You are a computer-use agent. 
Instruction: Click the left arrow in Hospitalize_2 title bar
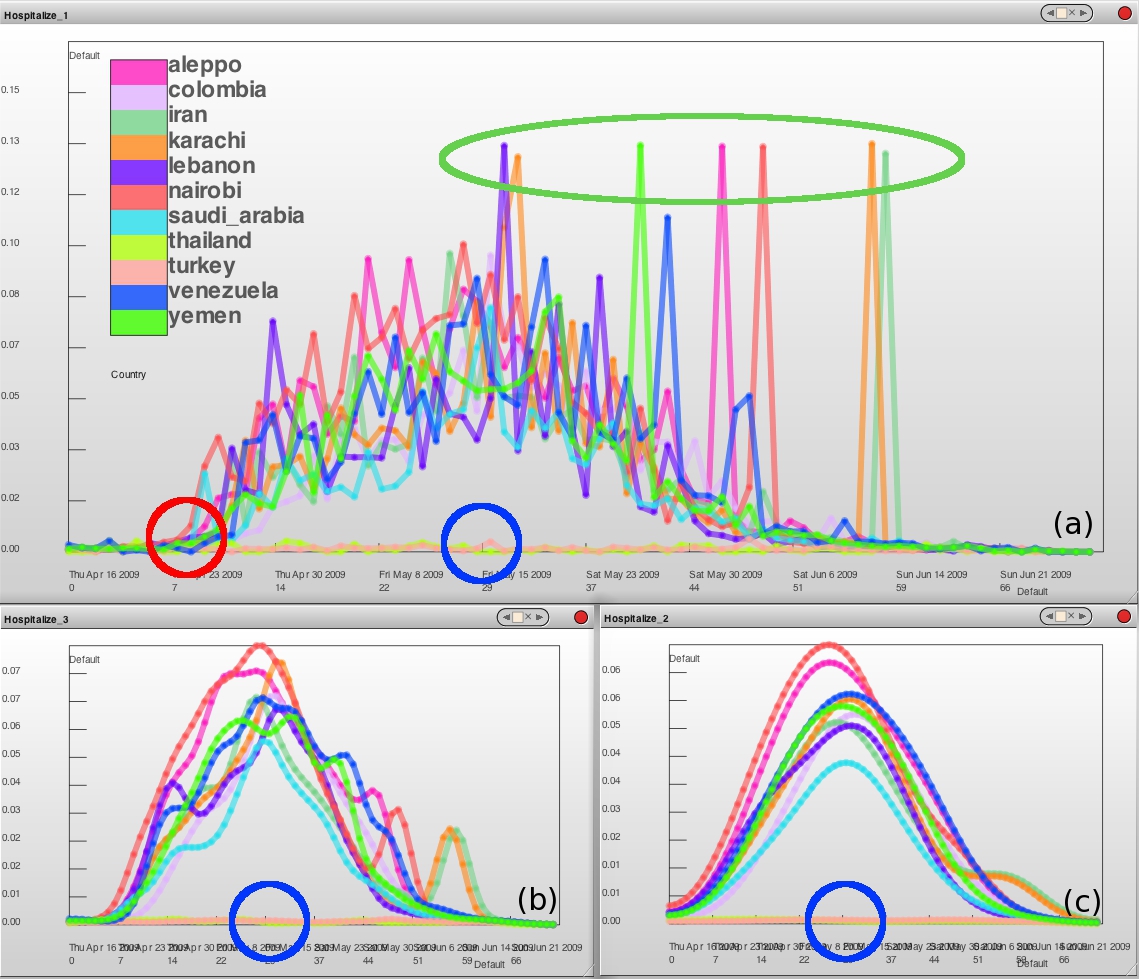1050,617
